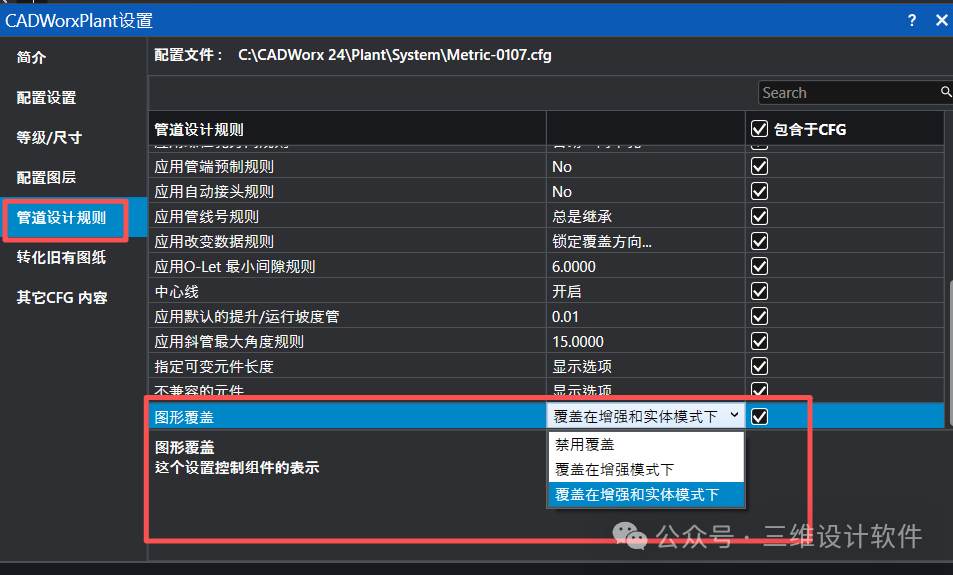The height and width of the screenshot is (575, 953).
Task: Click the config file path text
Action: [x=395, y=55]
